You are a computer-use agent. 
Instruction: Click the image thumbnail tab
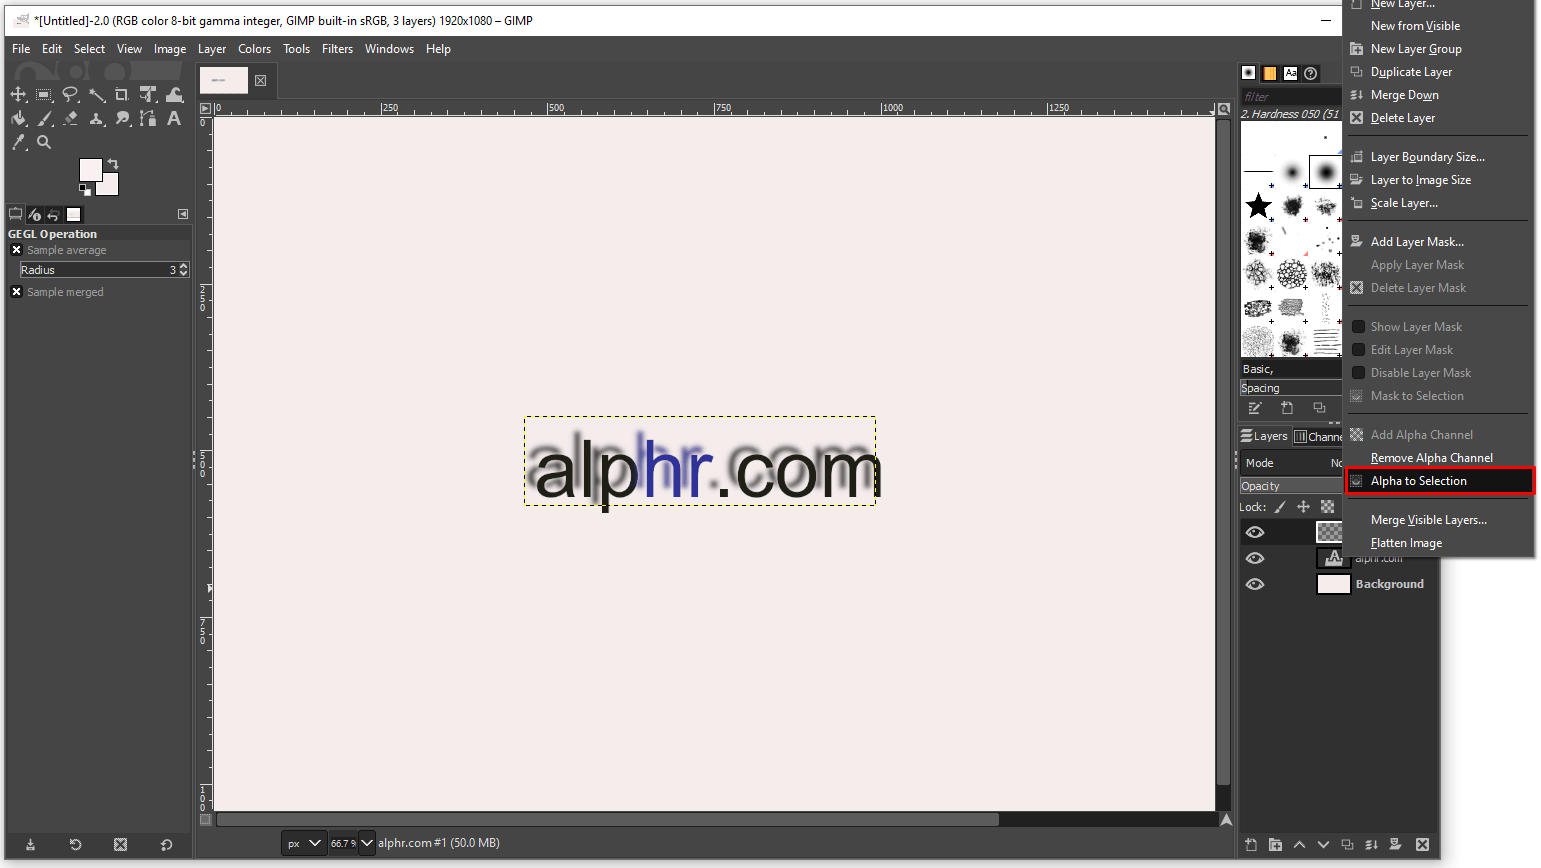pyautogui.click(x=223, y=80)
